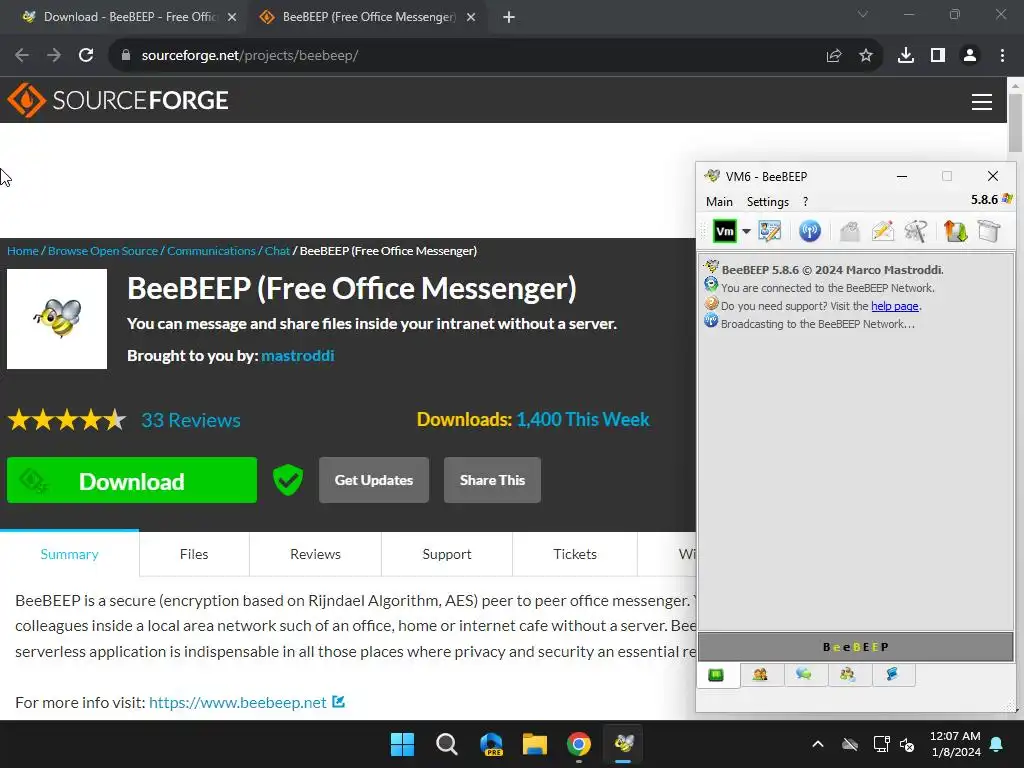The width and height of the screenshot is (1024, 768).
Task: Click the star rating graphic
Action: click(67, 420)
